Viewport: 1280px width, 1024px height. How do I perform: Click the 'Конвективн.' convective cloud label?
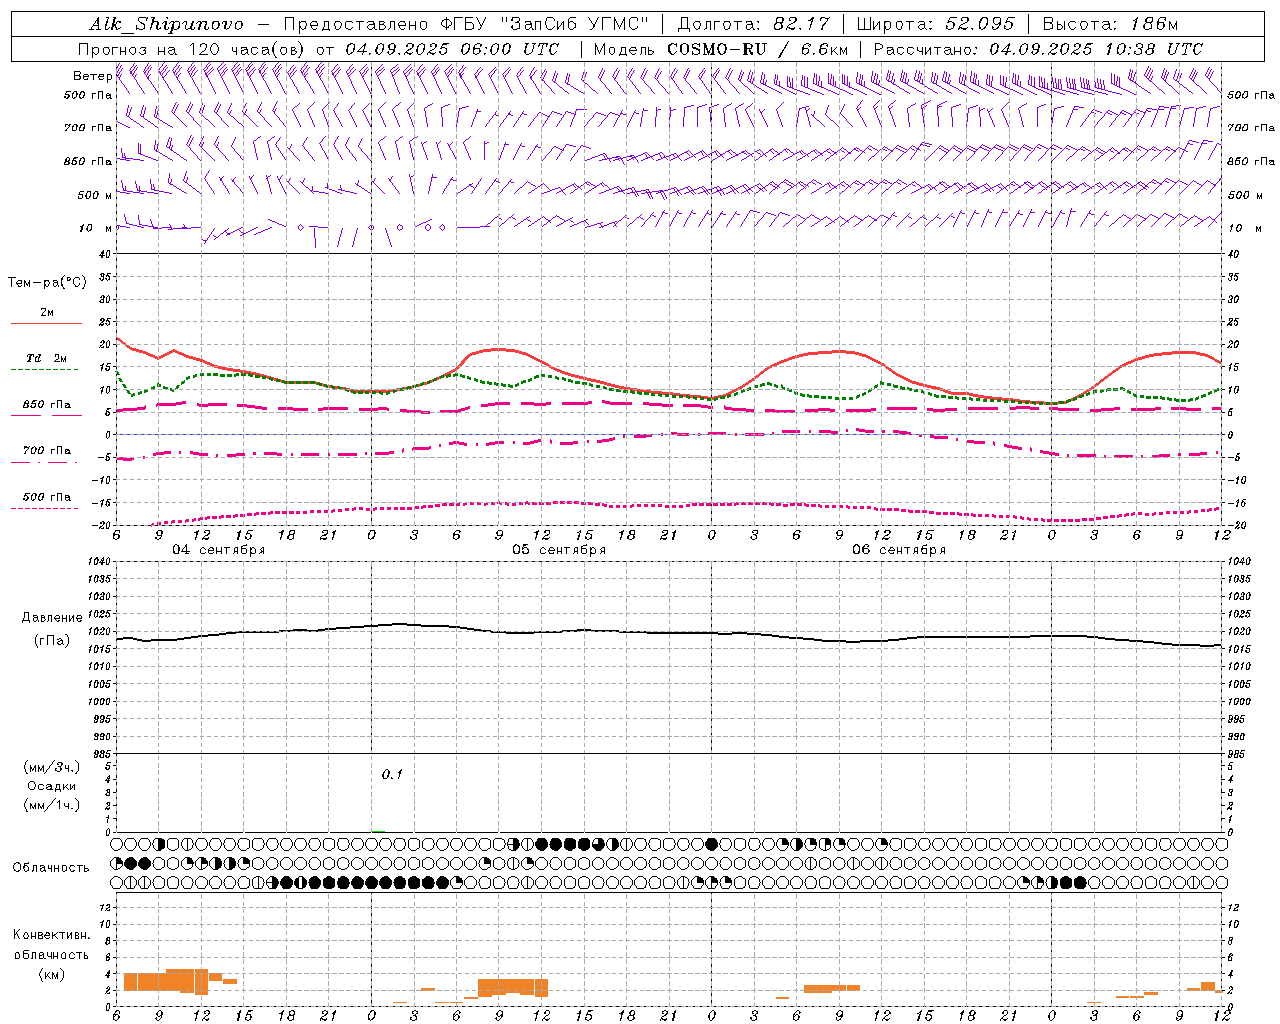(51, 935)
